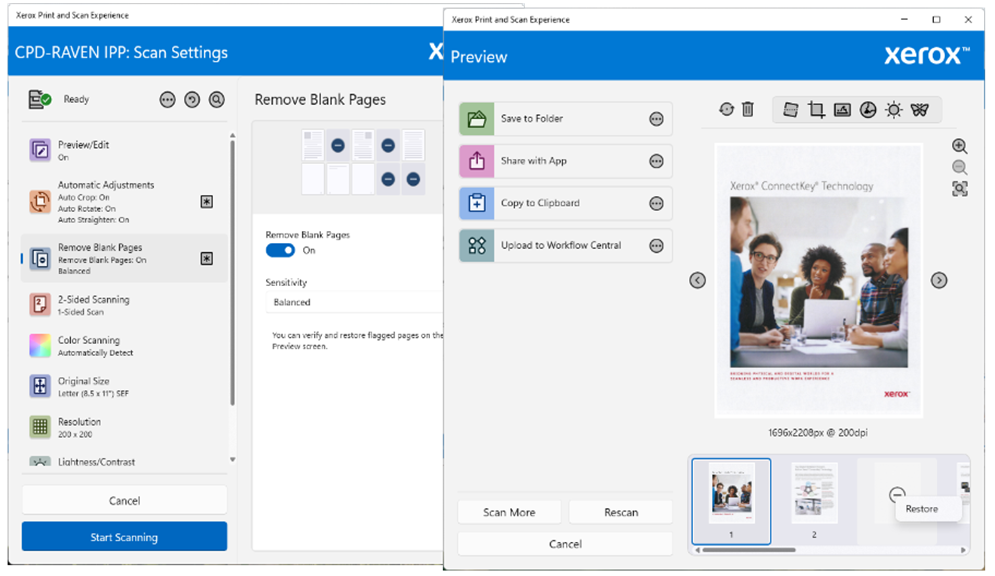The image size is (995, 576).
Task: Open more options for Upload to Workflow Central
Action: (656, 245)
